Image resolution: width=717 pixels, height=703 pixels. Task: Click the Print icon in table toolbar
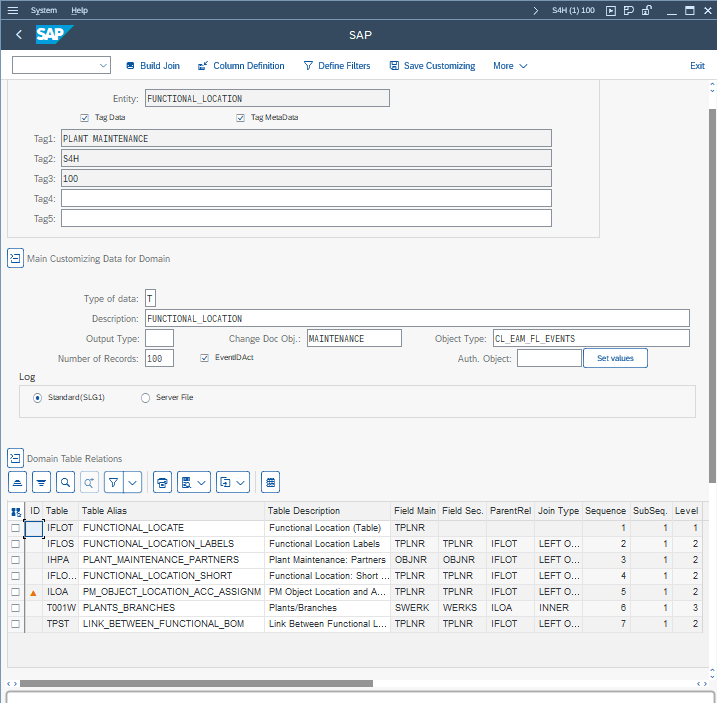pos(162,482)
